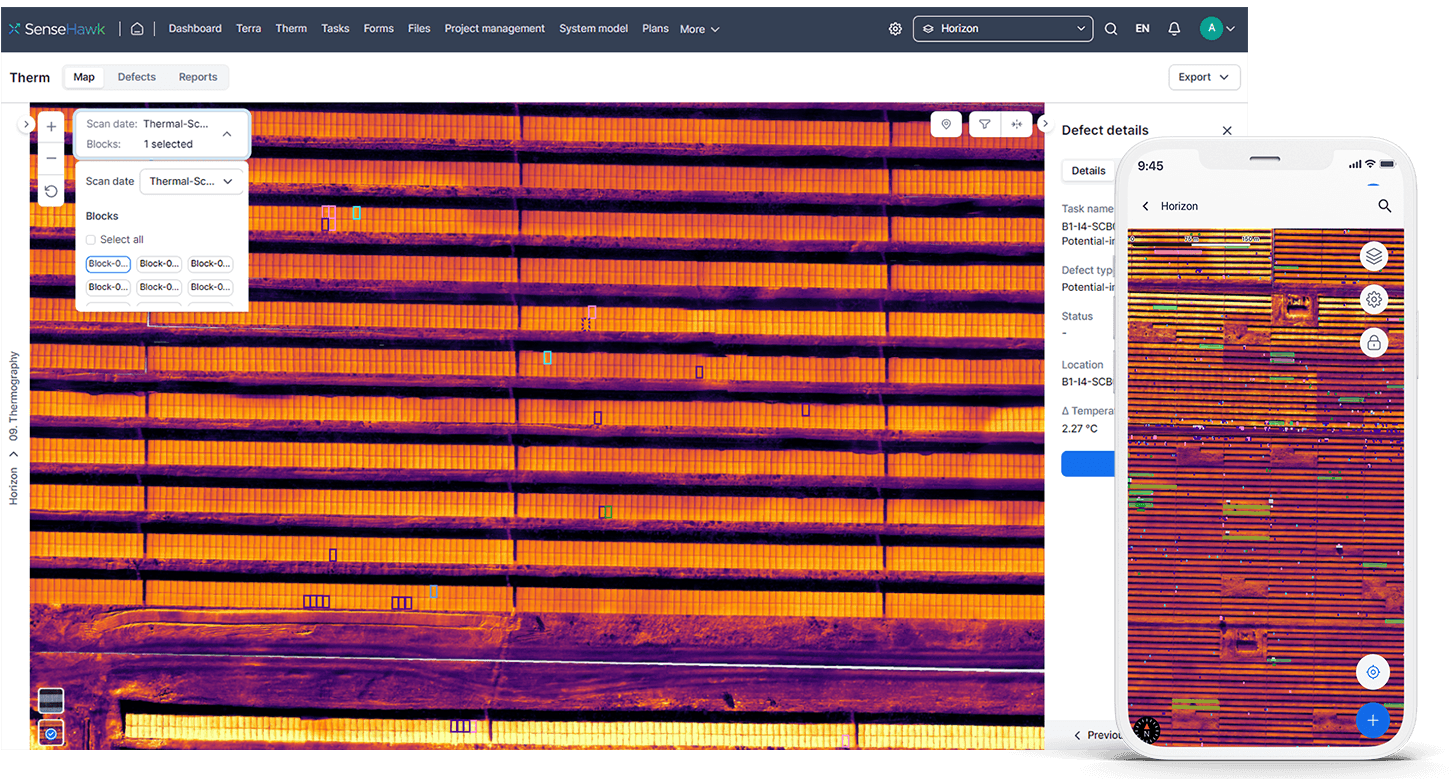The image size is (1452, 782).
Task: Open the map filter funnel icon
Action: [x=985, y=124]
